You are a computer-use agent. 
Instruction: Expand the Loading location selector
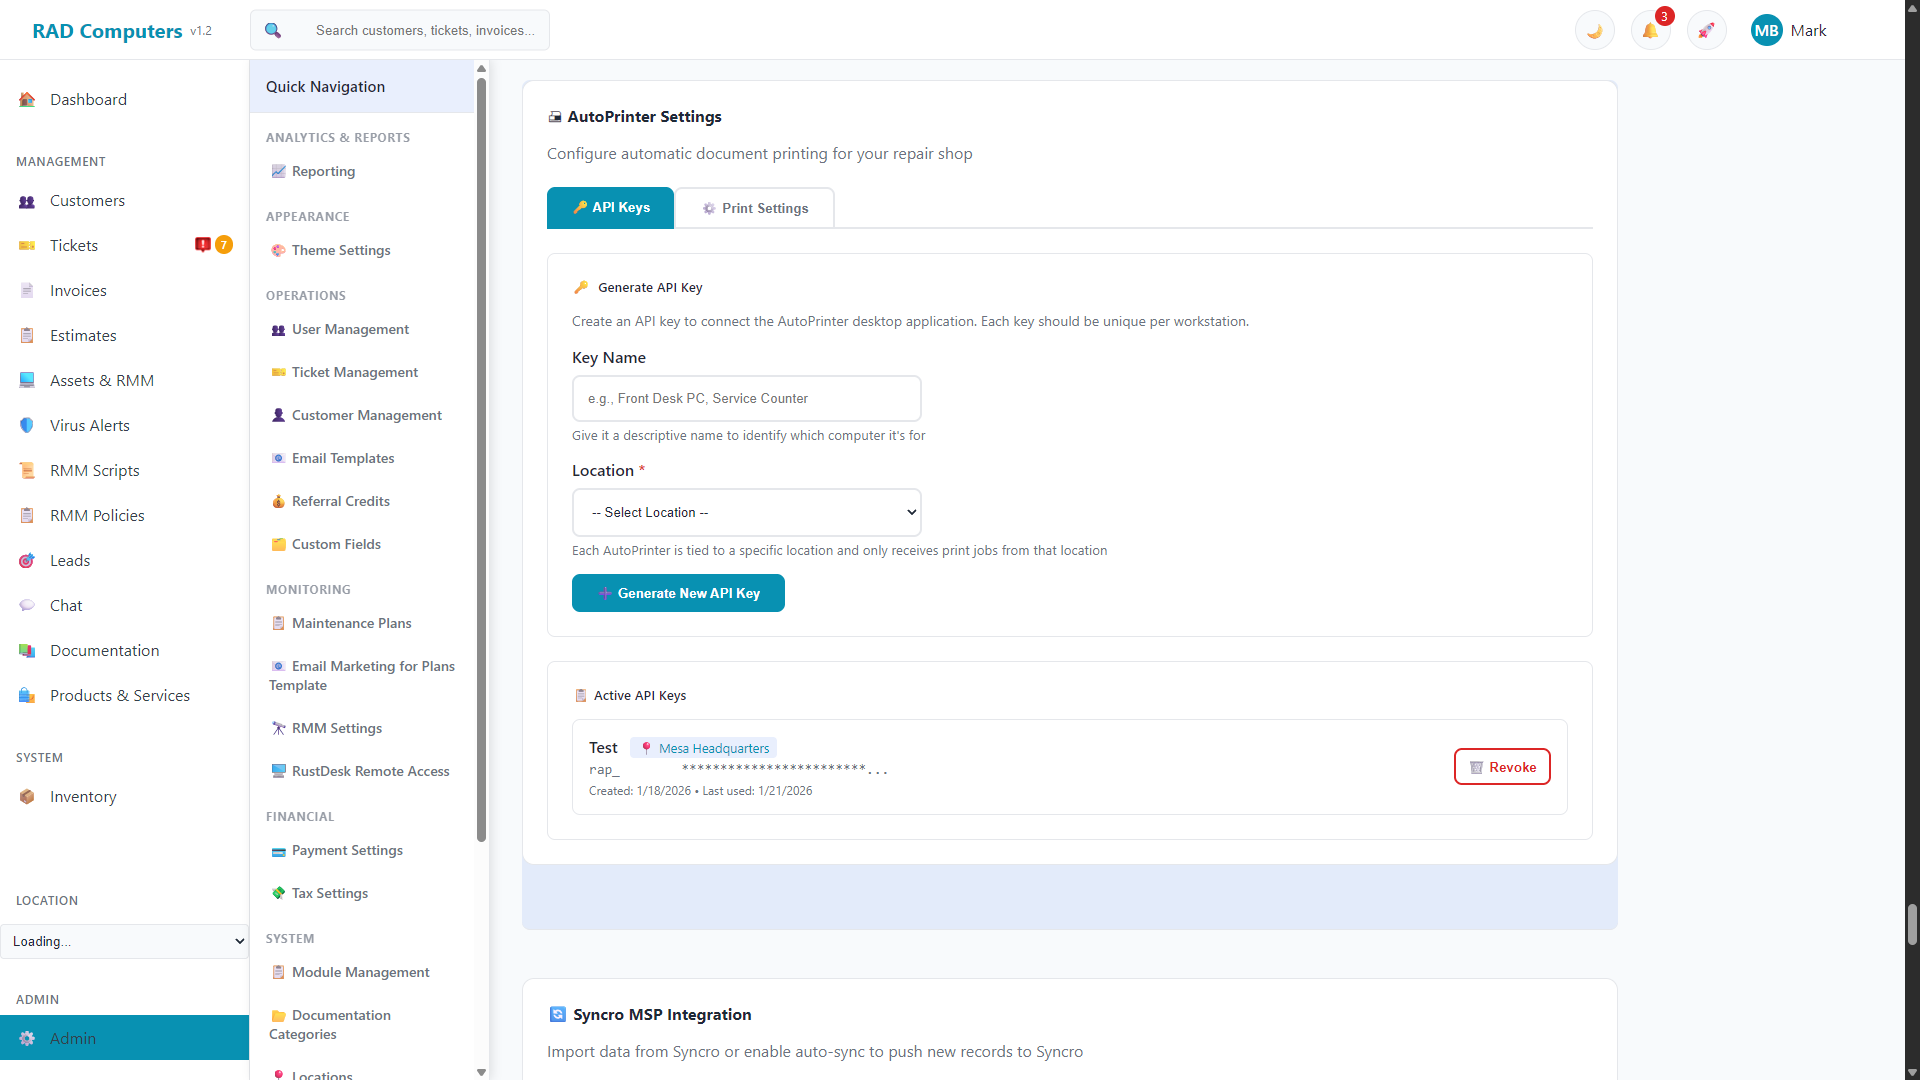point(124,941)
